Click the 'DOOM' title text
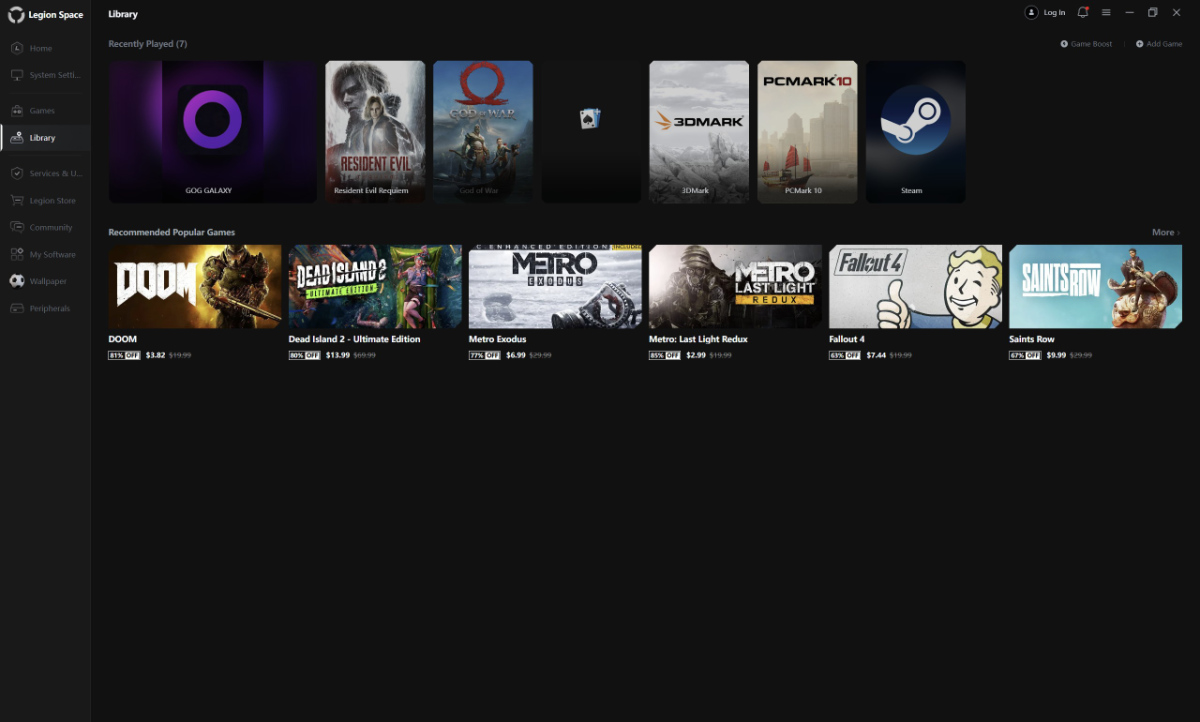Screen dimensions: 1200x722 [123, 339]
